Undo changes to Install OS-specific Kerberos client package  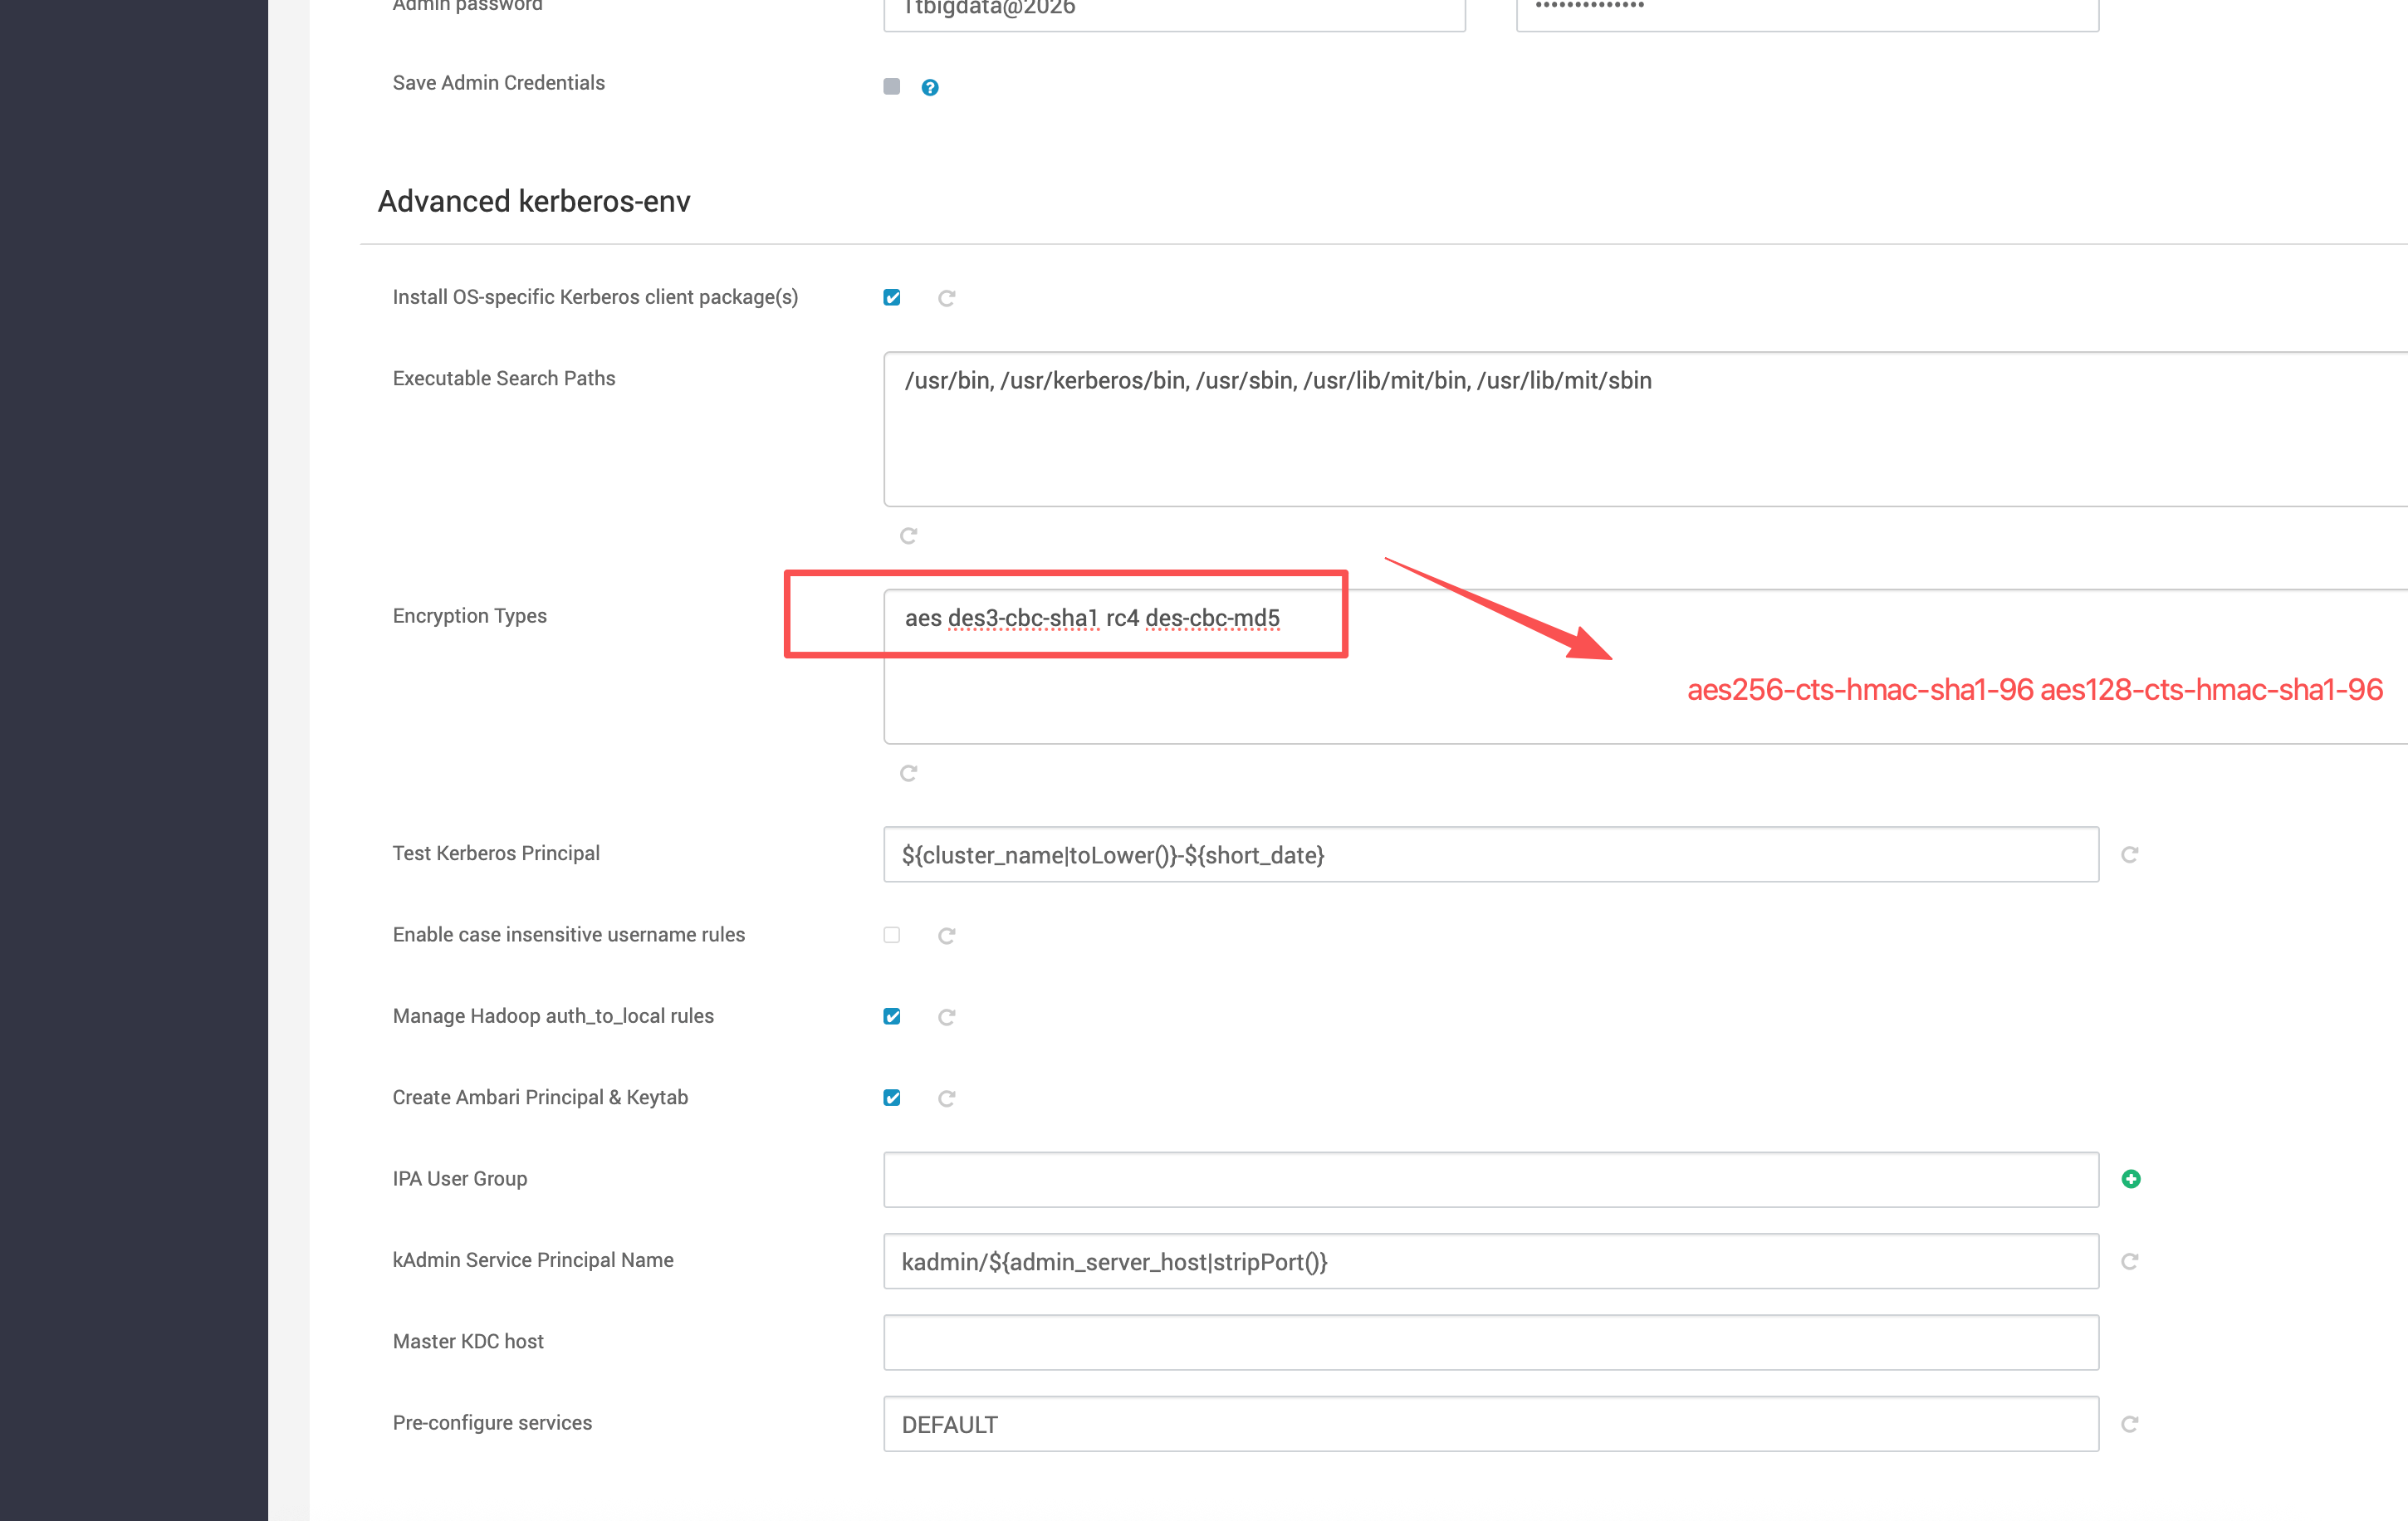tap(946, 298)
